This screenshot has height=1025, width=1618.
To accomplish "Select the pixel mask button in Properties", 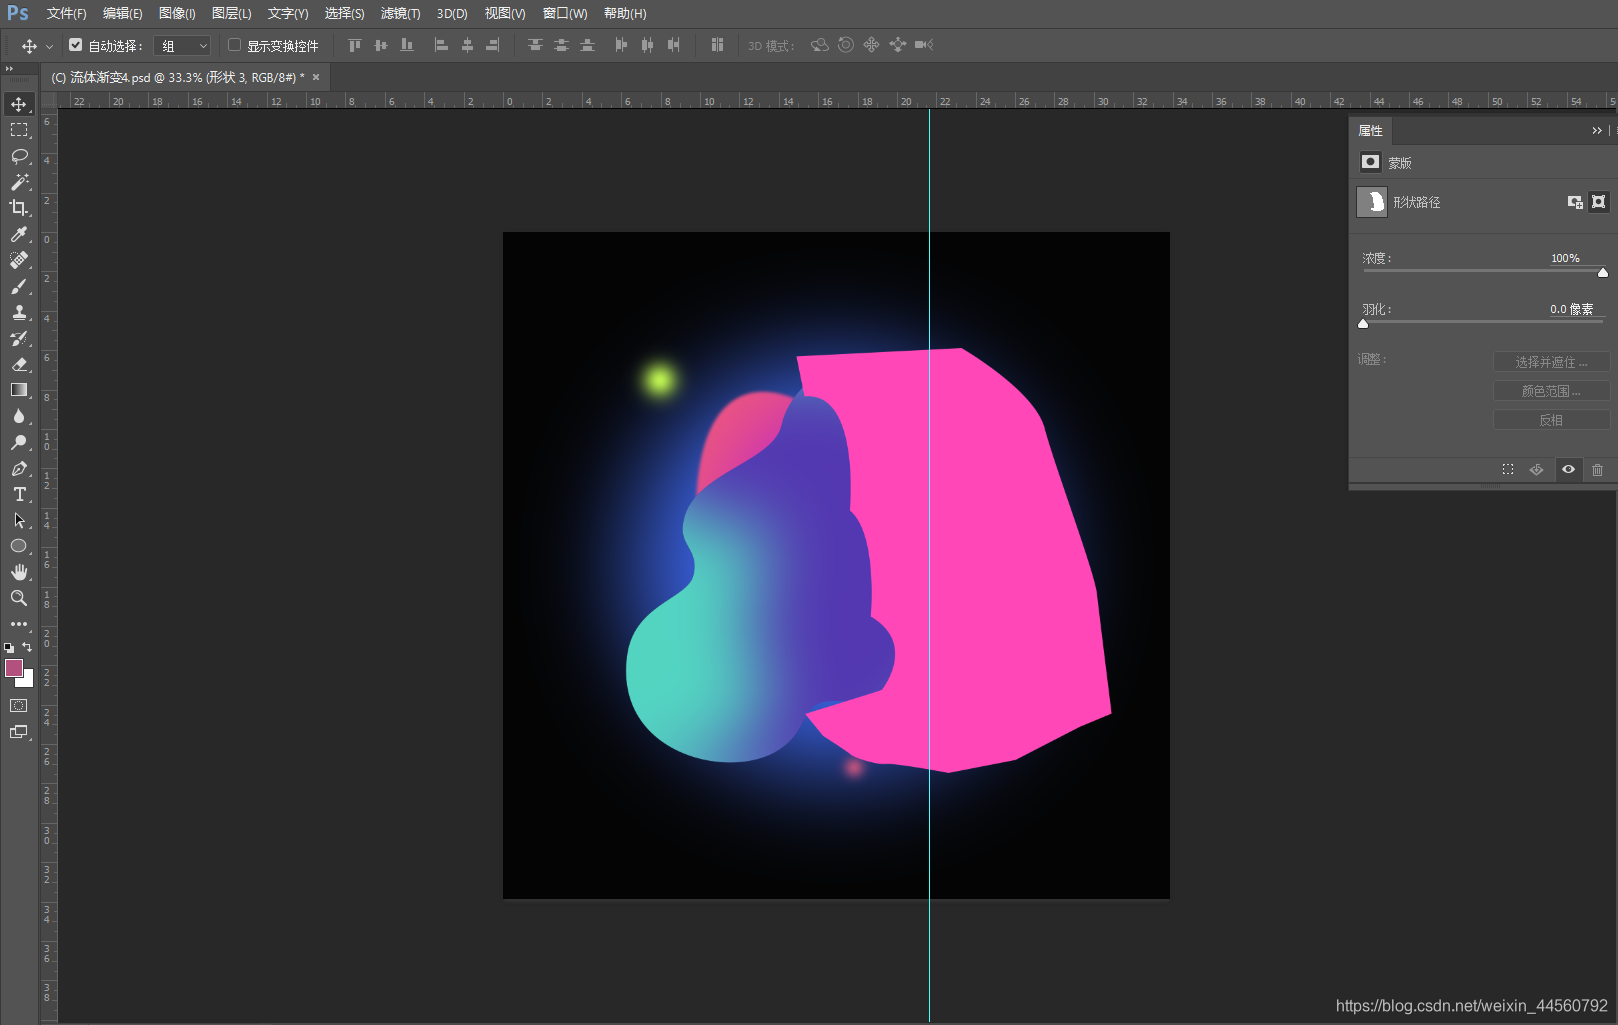I will tap(1575, 202).
